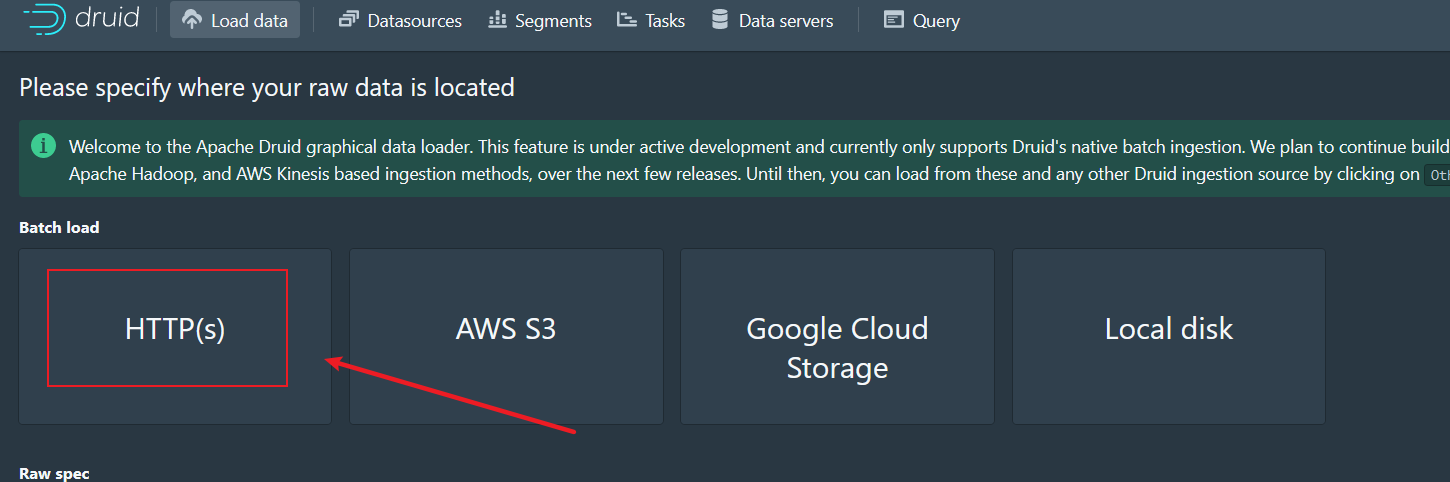Screen dimensions: 1450x482
Task: Click the "Batch load" section heading
Action: coord(59,228)
